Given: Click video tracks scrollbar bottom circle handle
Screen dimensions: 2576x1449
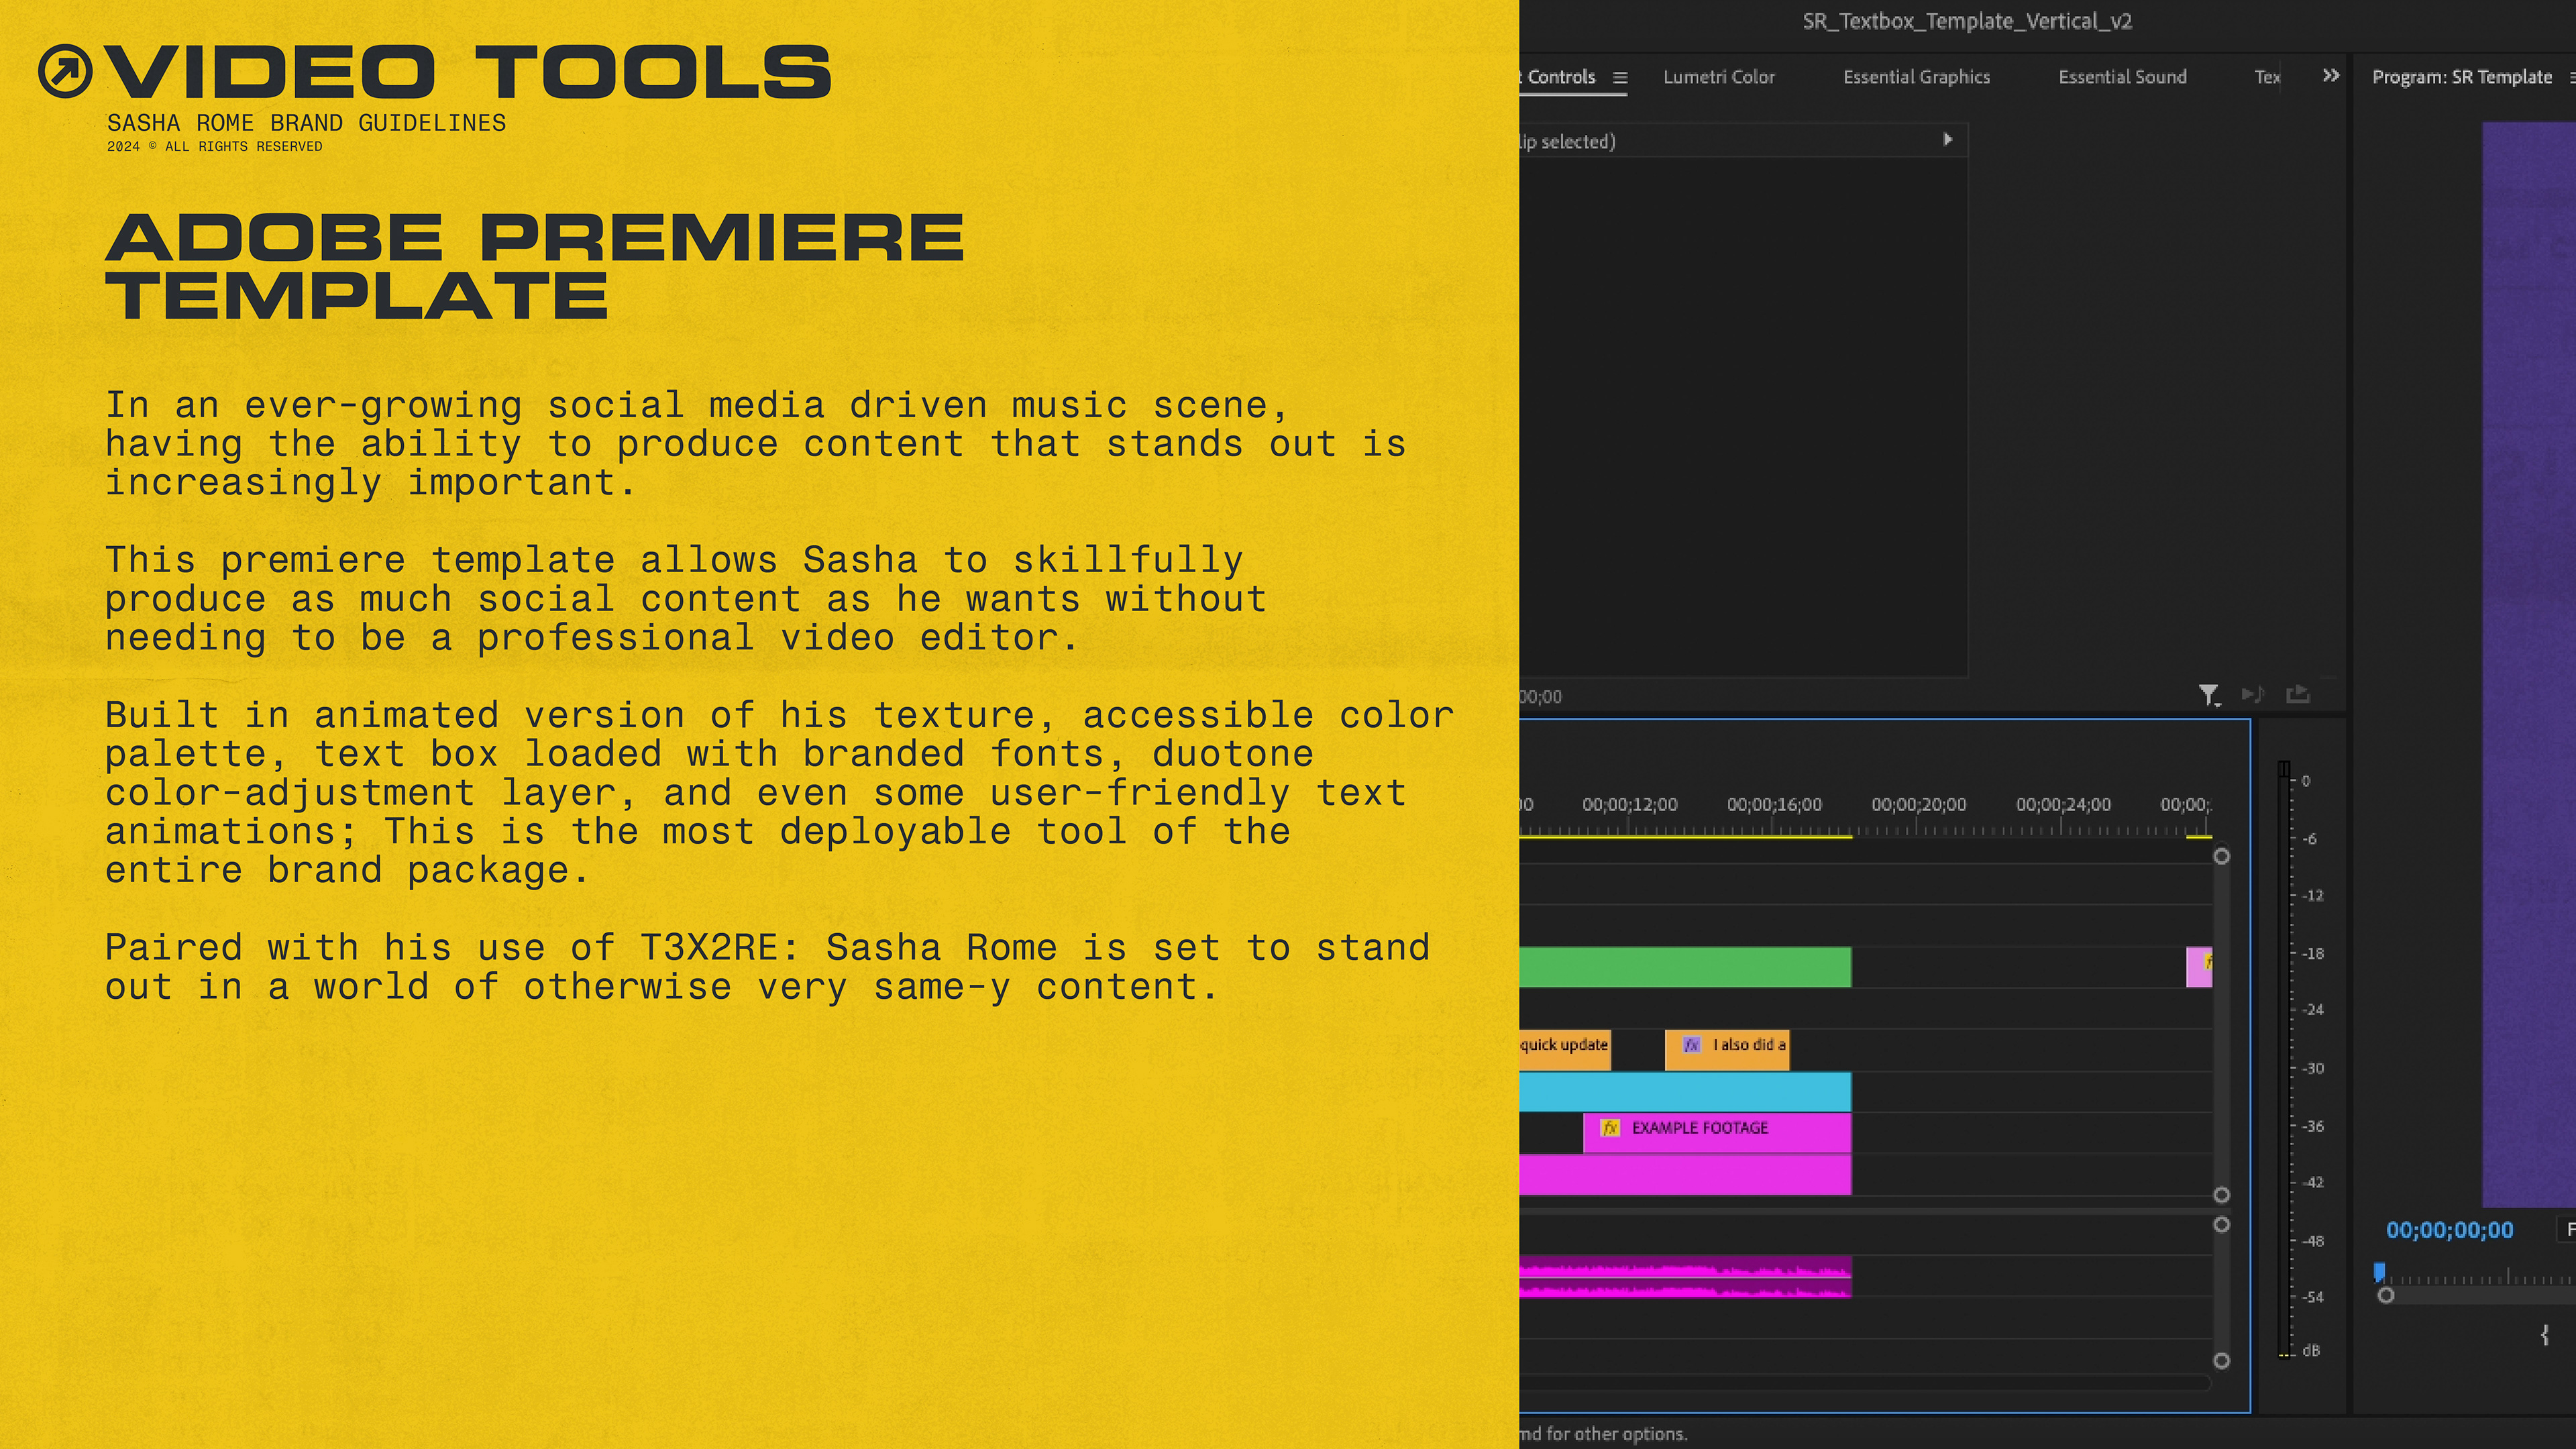Looking at the screenshot, I should point(2222,1196).
